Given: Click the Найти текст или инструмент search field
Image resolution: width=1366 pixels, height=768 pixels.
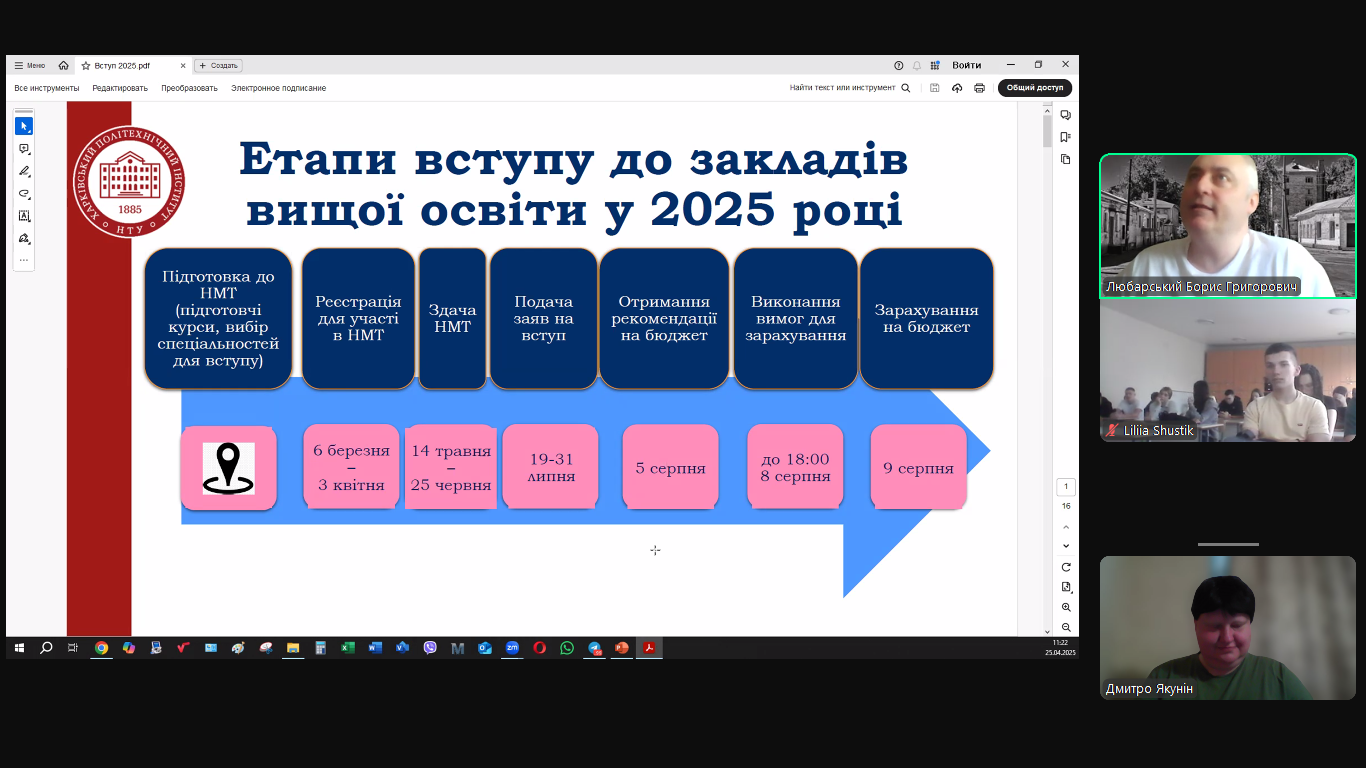Looking at the screenshot, I should pyautogui.click(x=850, y=88).
